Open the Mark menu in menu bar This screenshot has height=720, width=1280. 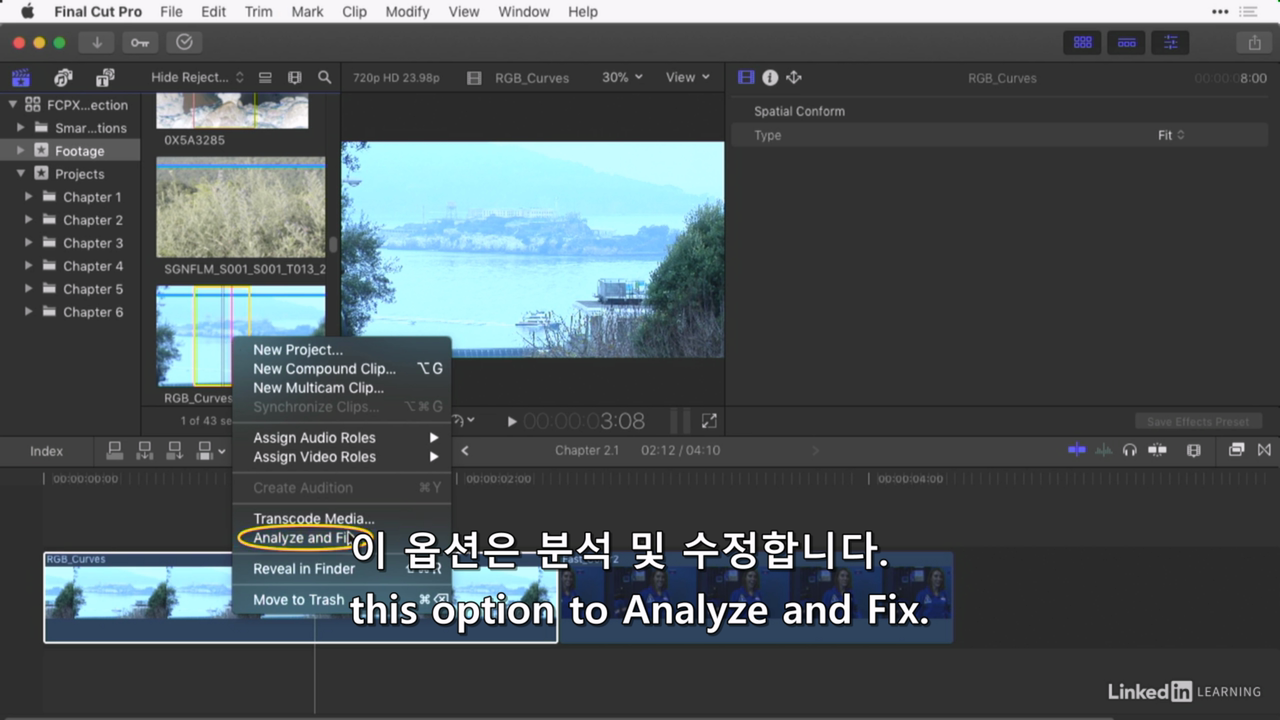[307, 12]
